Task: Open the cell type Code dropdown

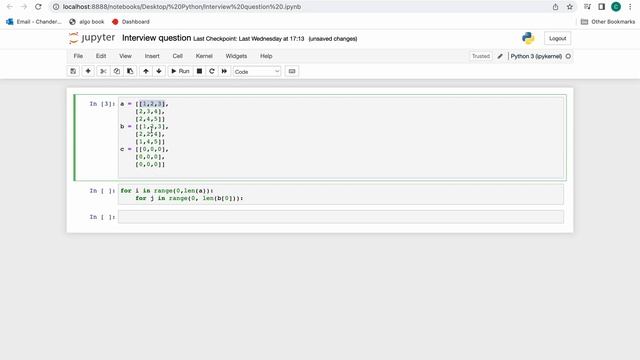Action: [x=257, y=71]
